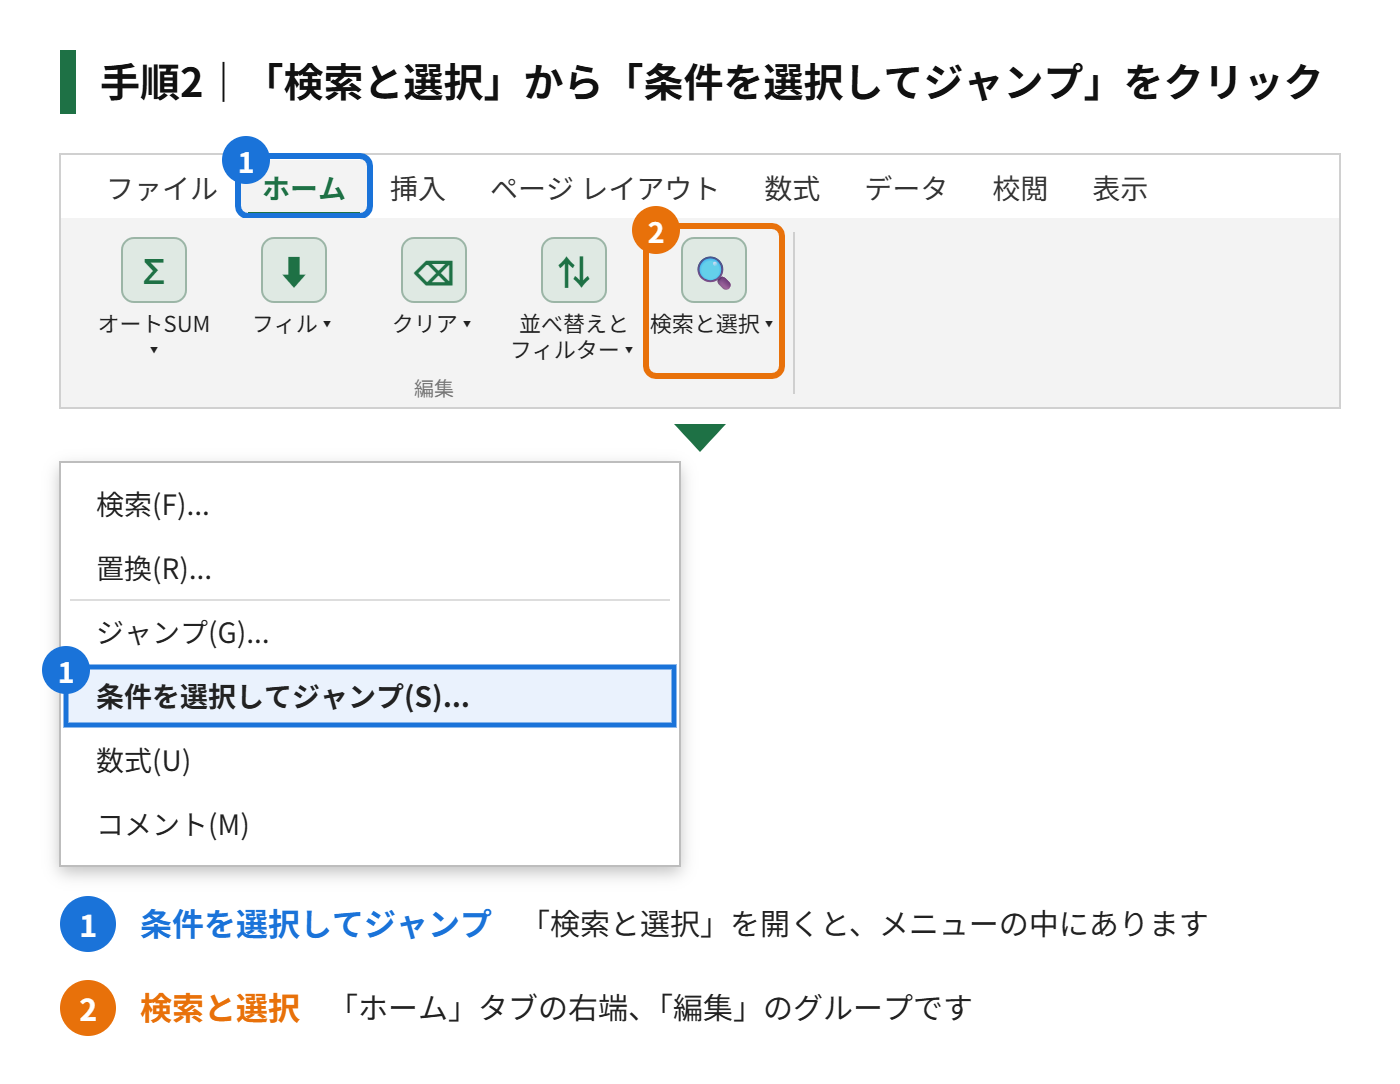Click the orange 検索と選択 legend text
The height and width of the screenshot is (1084, 1400).
click(220, 1008)
